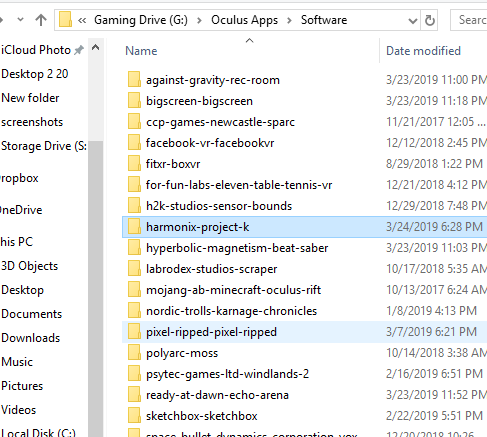The height and width of the screenshot is (437, 487).
Task: Select the harmonix-project-k folder icon
Action: 134,227
